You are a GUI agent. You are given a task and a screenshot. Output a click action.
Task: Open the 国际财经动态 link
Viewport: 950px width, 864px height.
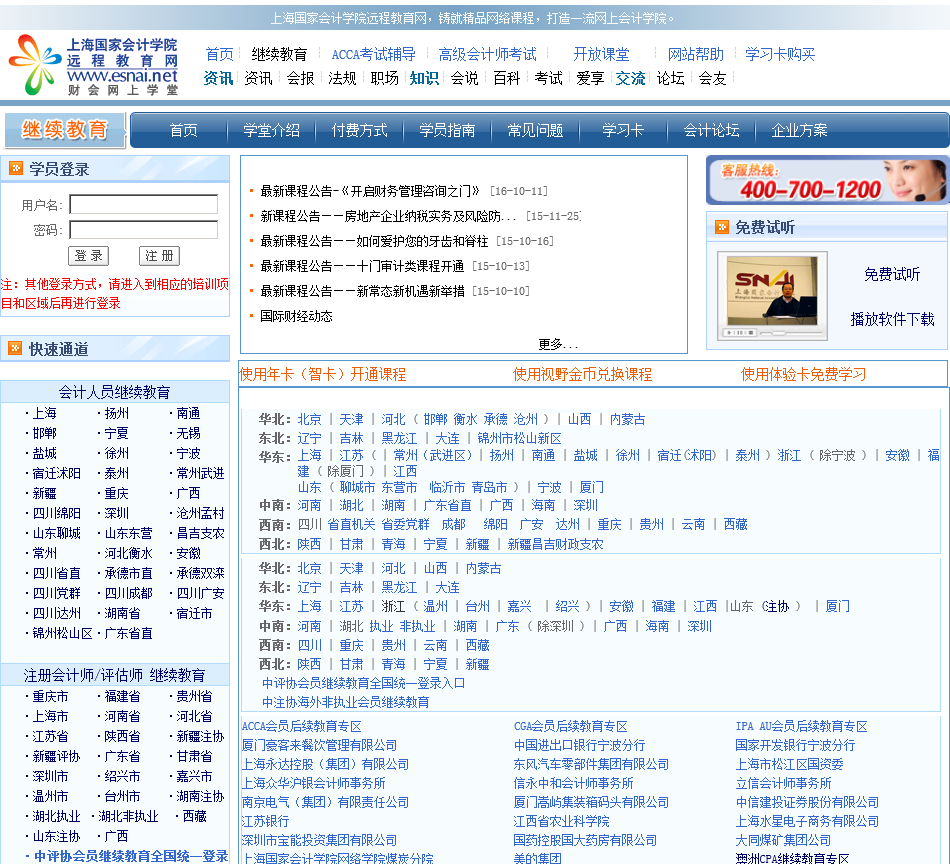pos(296,316)
